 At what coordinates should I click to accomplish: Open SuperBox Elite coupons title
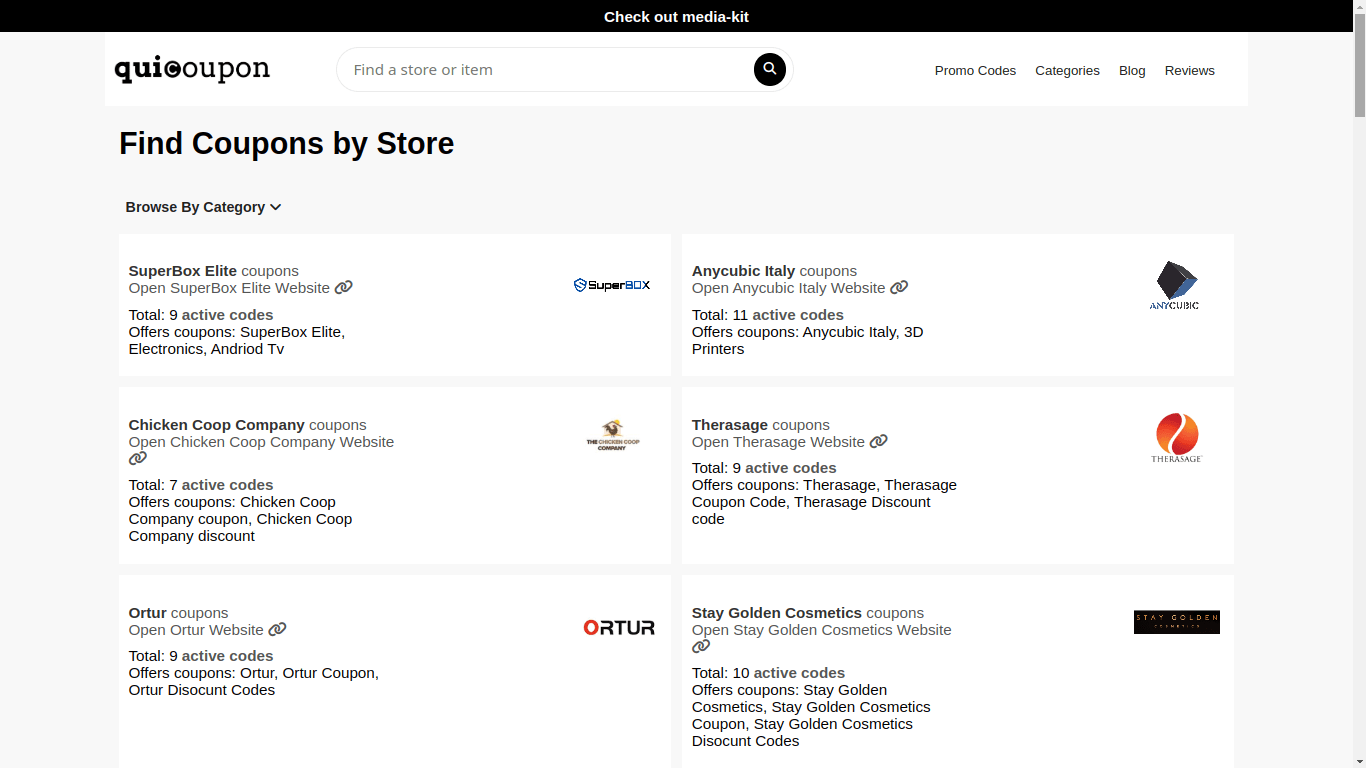click(x=214, y=271)
